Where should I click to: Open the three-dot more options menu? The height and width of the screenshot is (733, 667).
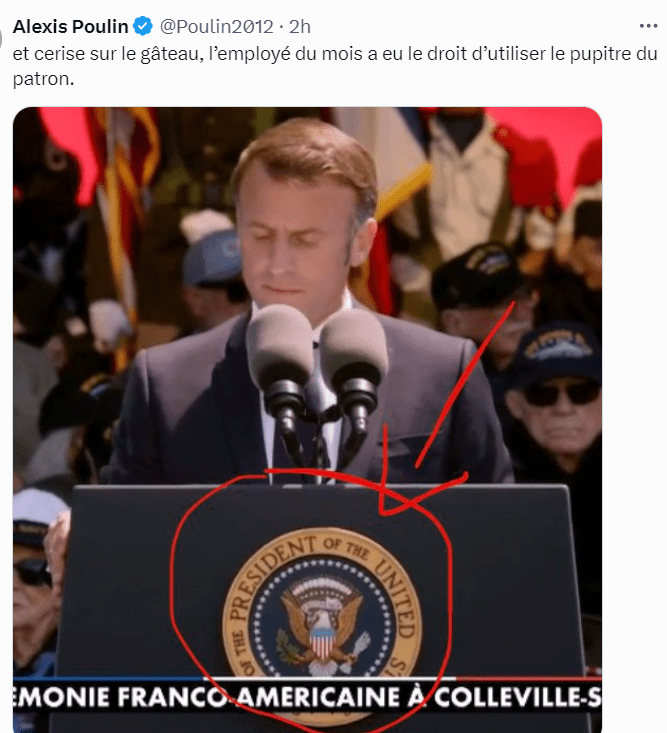click(648, 26)
